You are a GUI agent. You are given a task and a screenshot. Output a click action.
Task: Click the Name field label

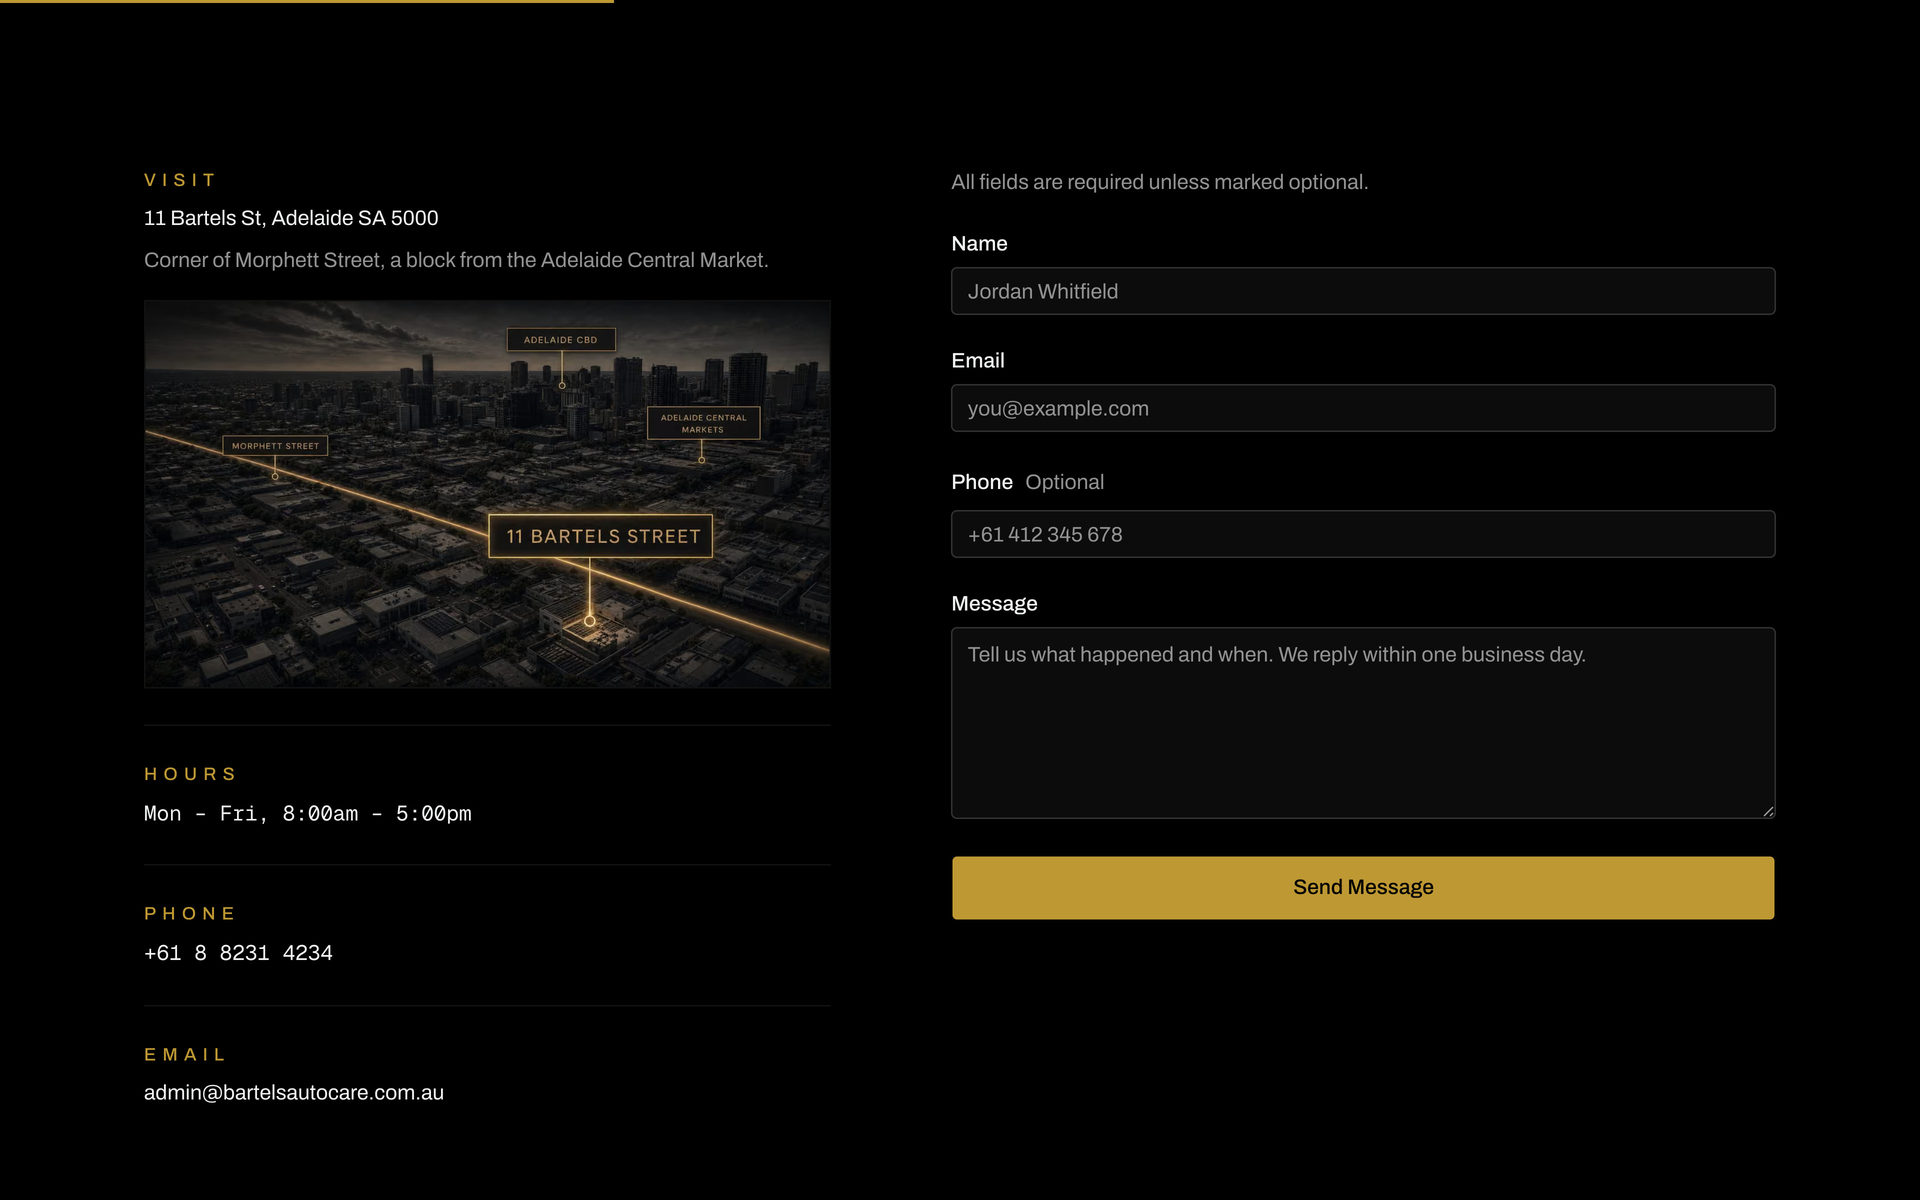click(979, 244)
